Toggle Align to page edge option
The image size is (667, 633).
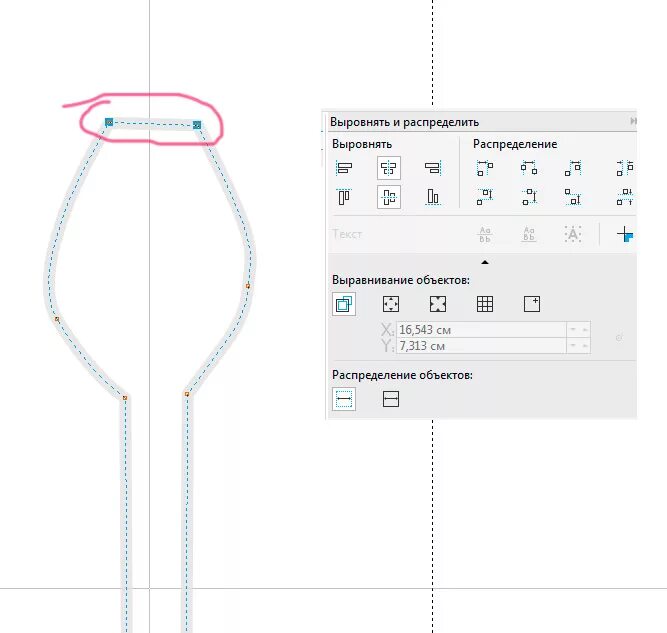(391, 304)
